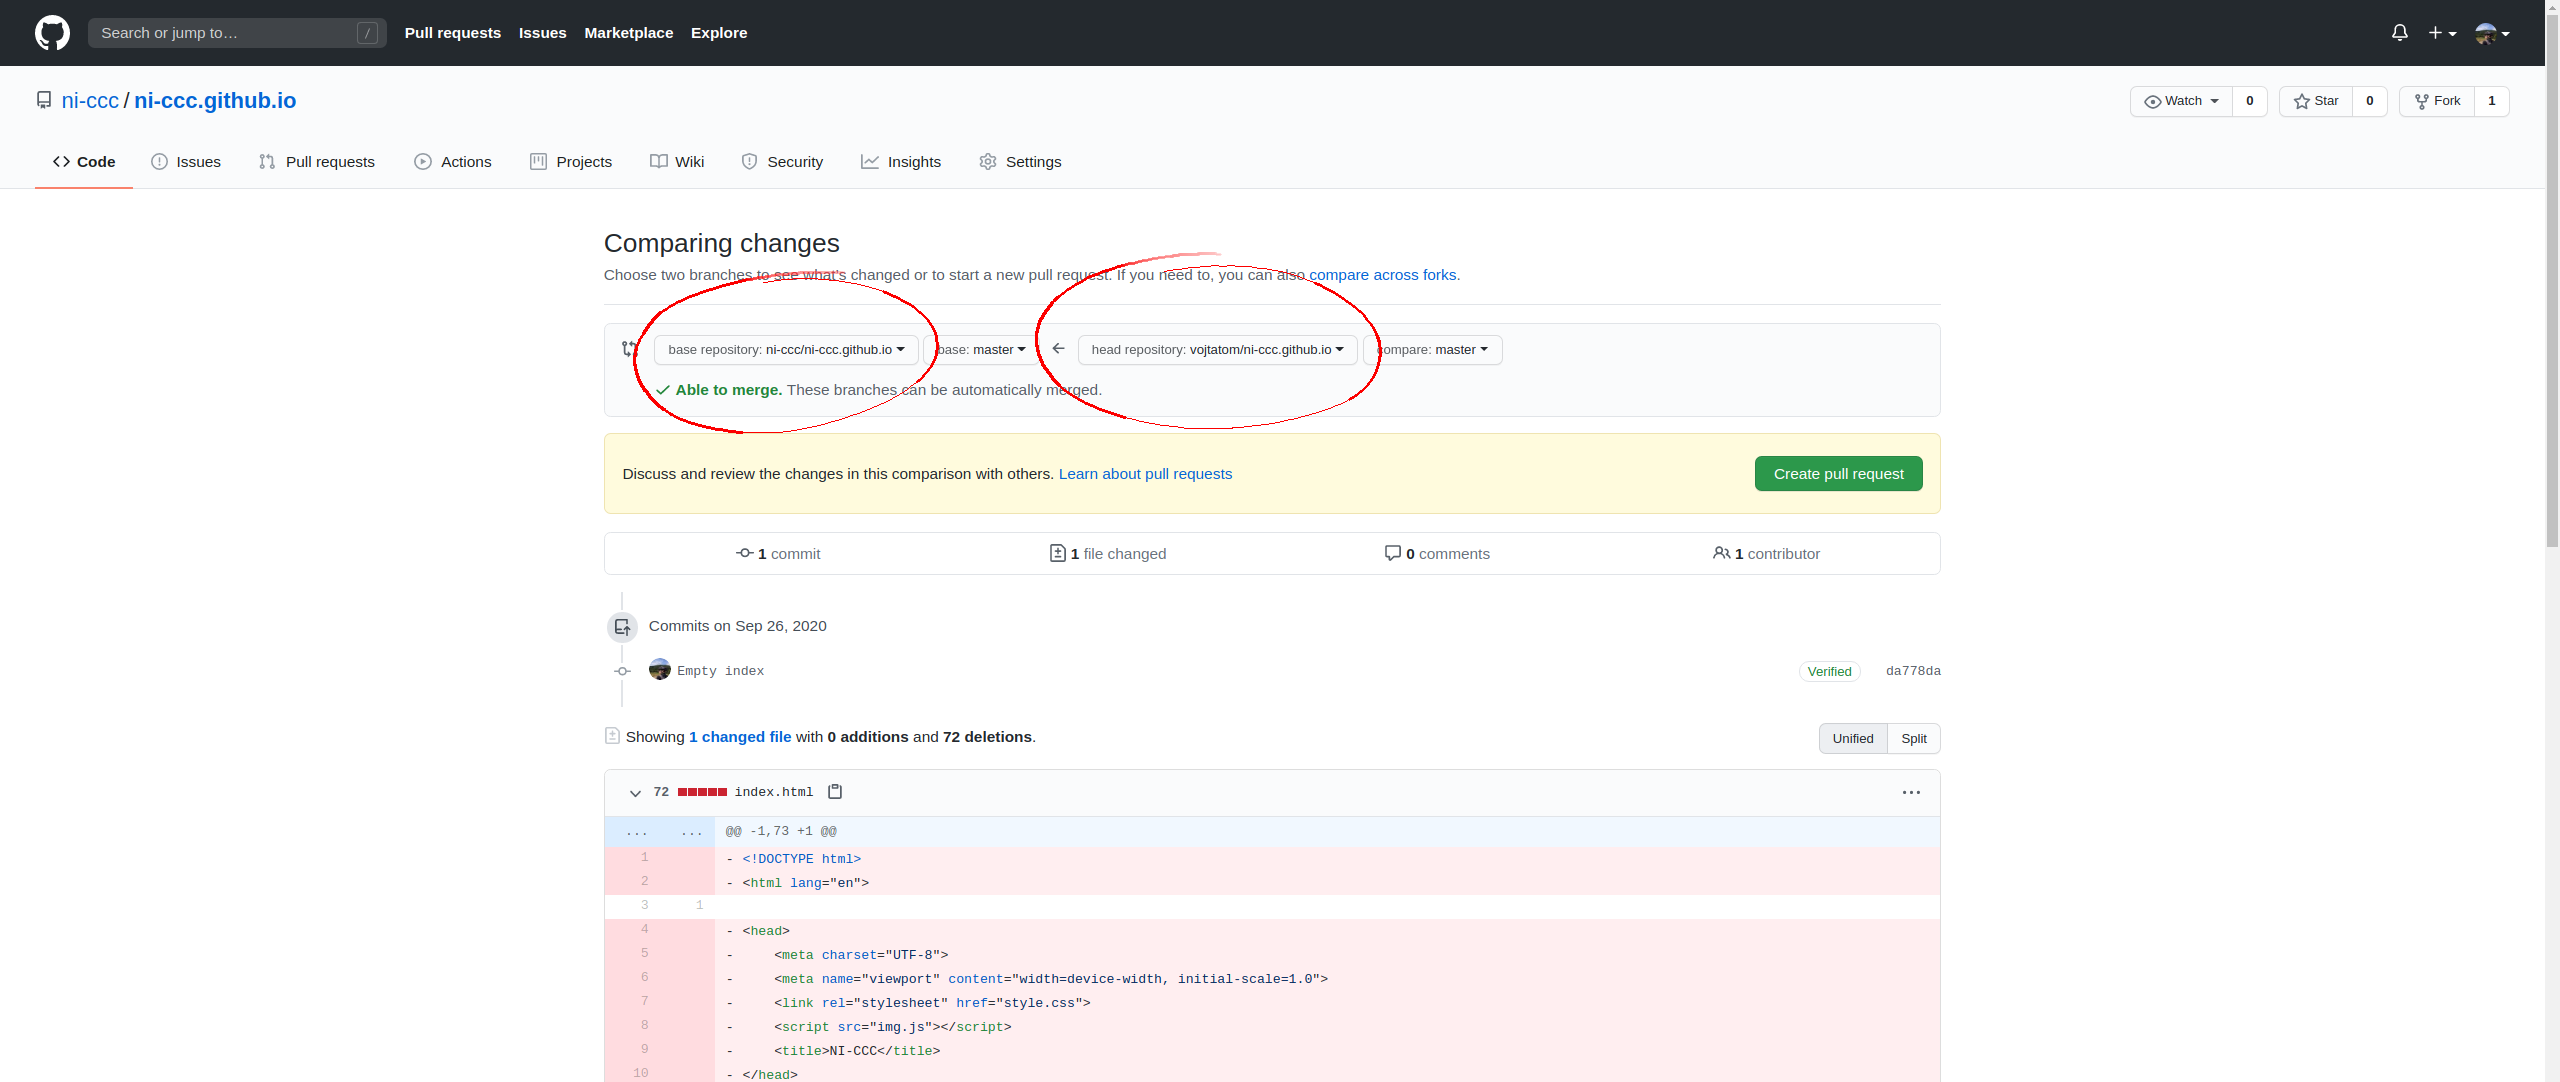Open the ni-ccc.github.io repository link
This screenshot has width=2560, height=1082.
coord(215,101)
